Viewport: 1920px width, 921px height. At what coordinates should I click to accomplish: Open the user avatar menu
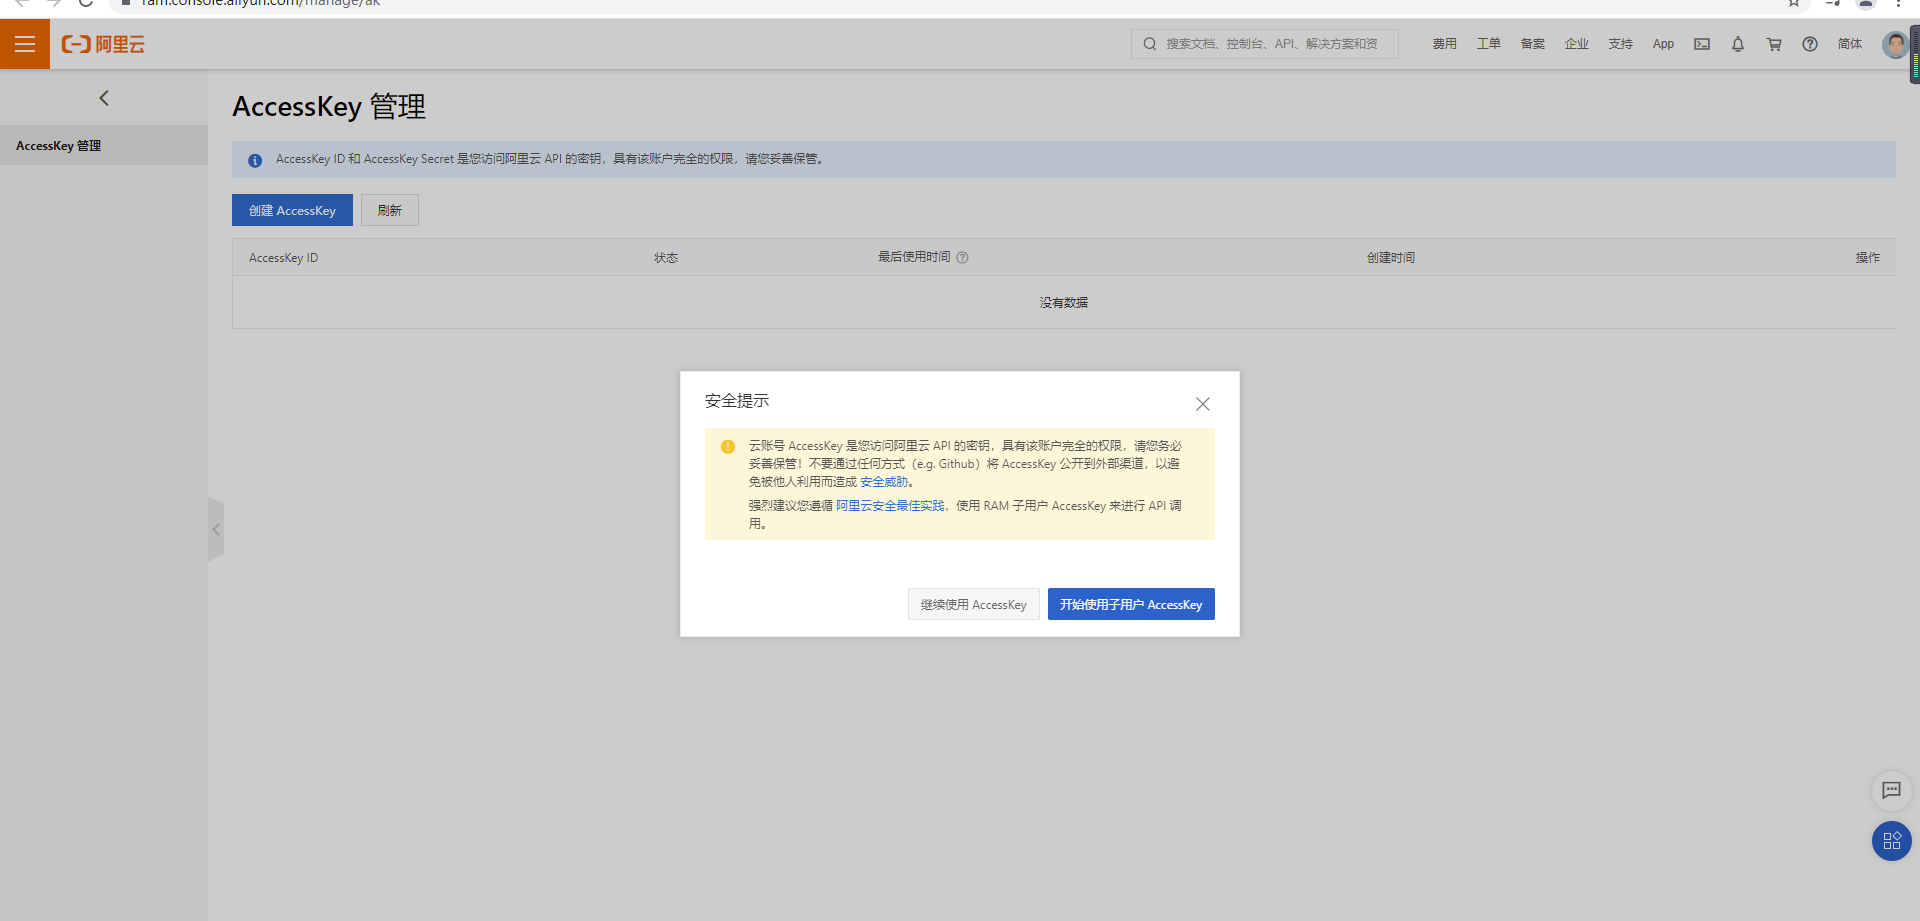[1895, 44]
